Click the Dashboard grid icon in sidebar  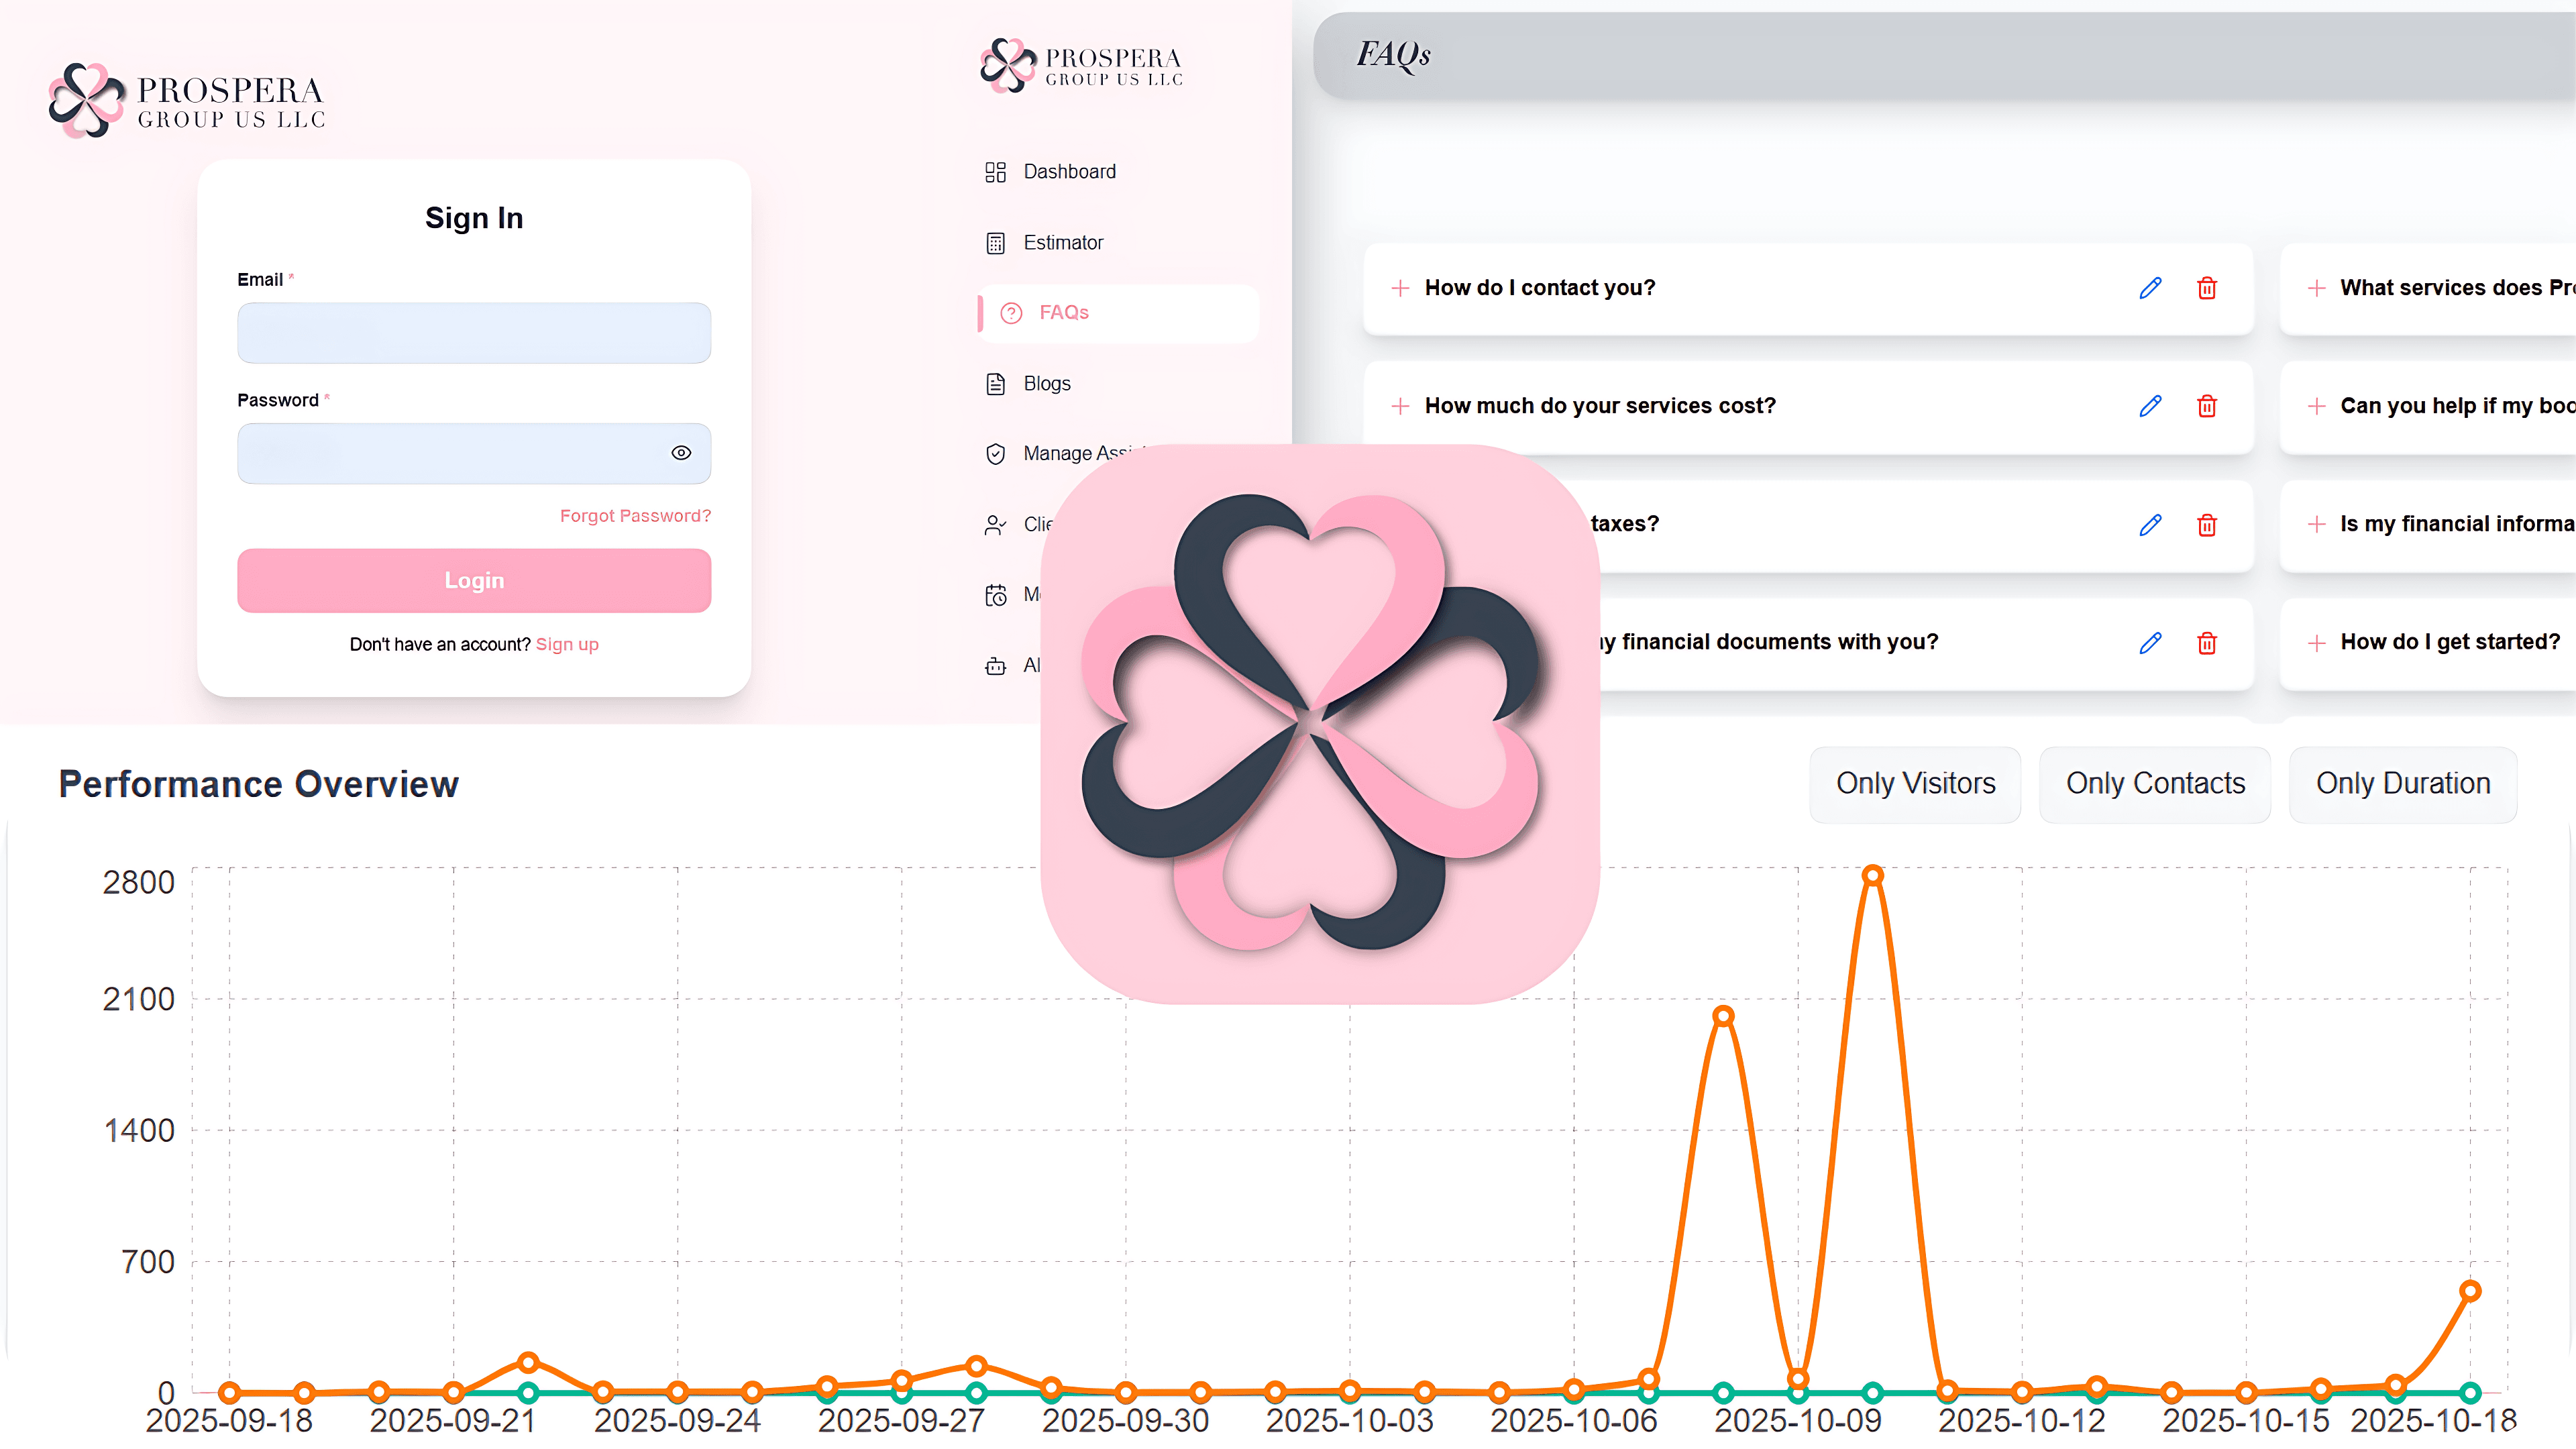point(995,172)
